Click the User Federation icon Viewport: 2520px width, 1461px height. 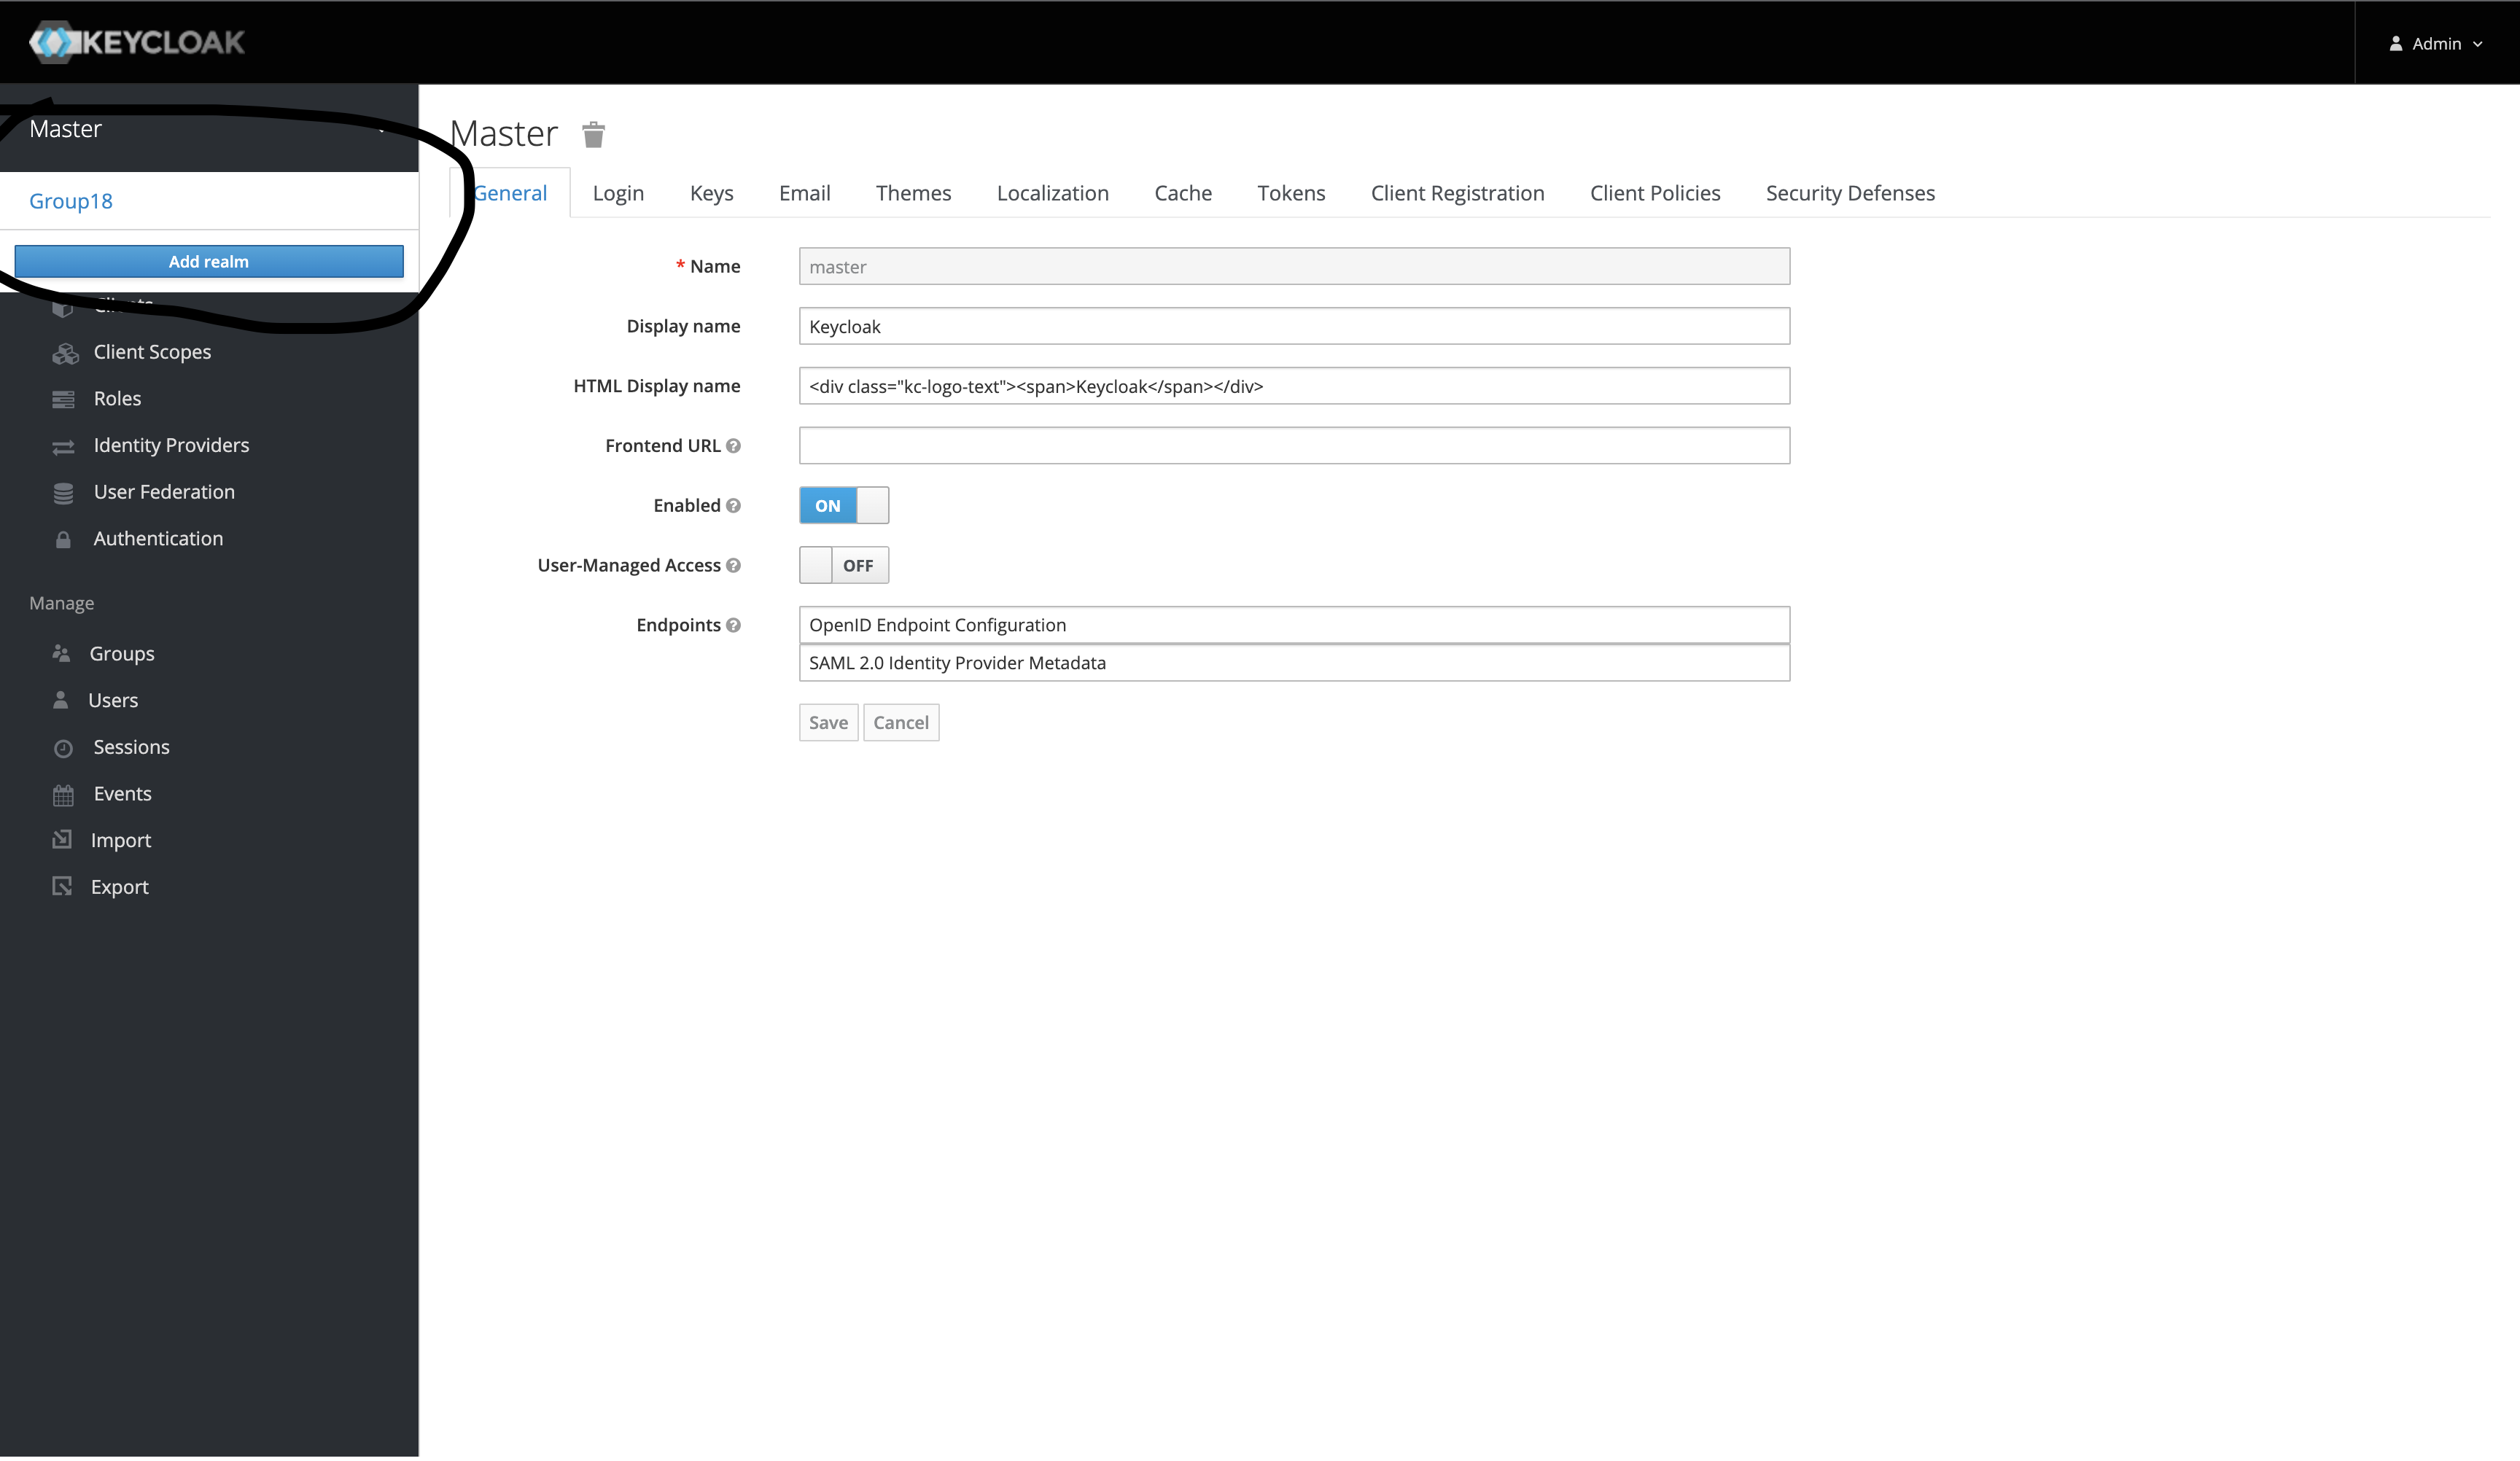click(64, 491)
